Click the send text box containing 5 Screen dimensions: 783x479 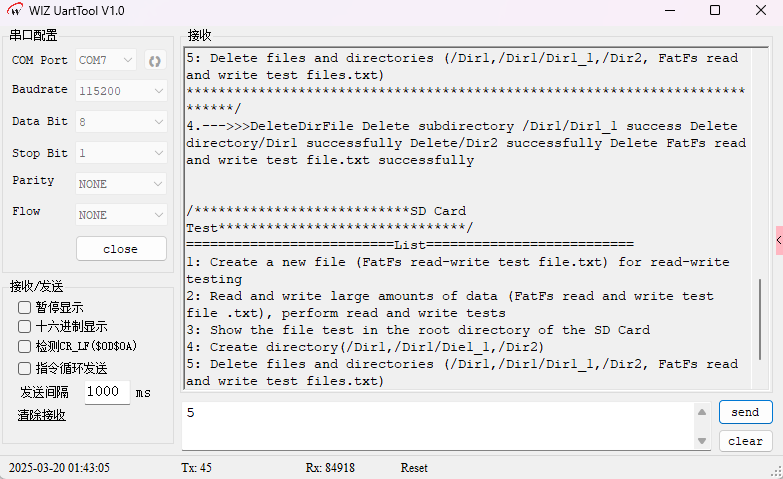coord(440,425)
